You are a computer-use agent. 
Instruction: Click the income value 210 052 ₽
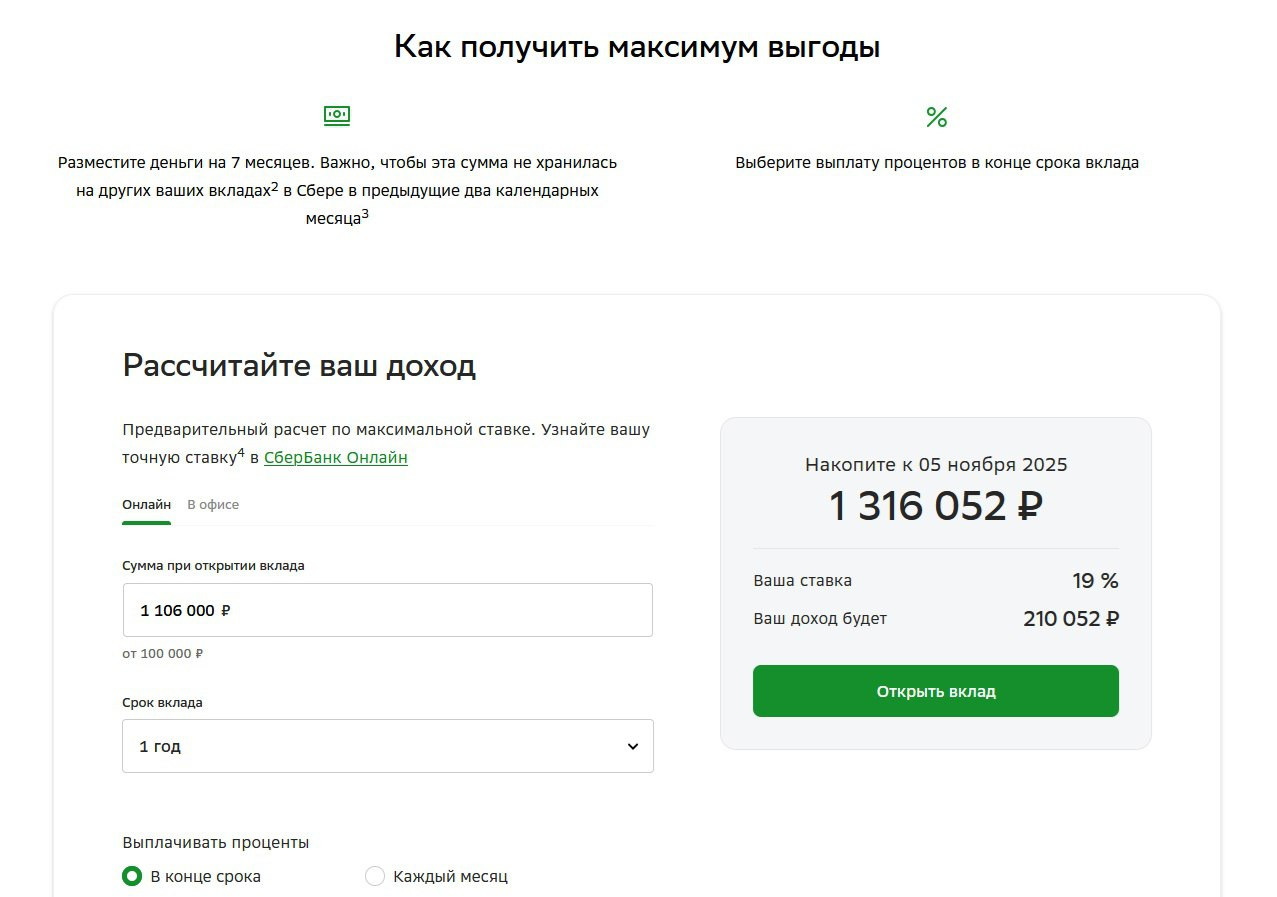click(1070, 619)
